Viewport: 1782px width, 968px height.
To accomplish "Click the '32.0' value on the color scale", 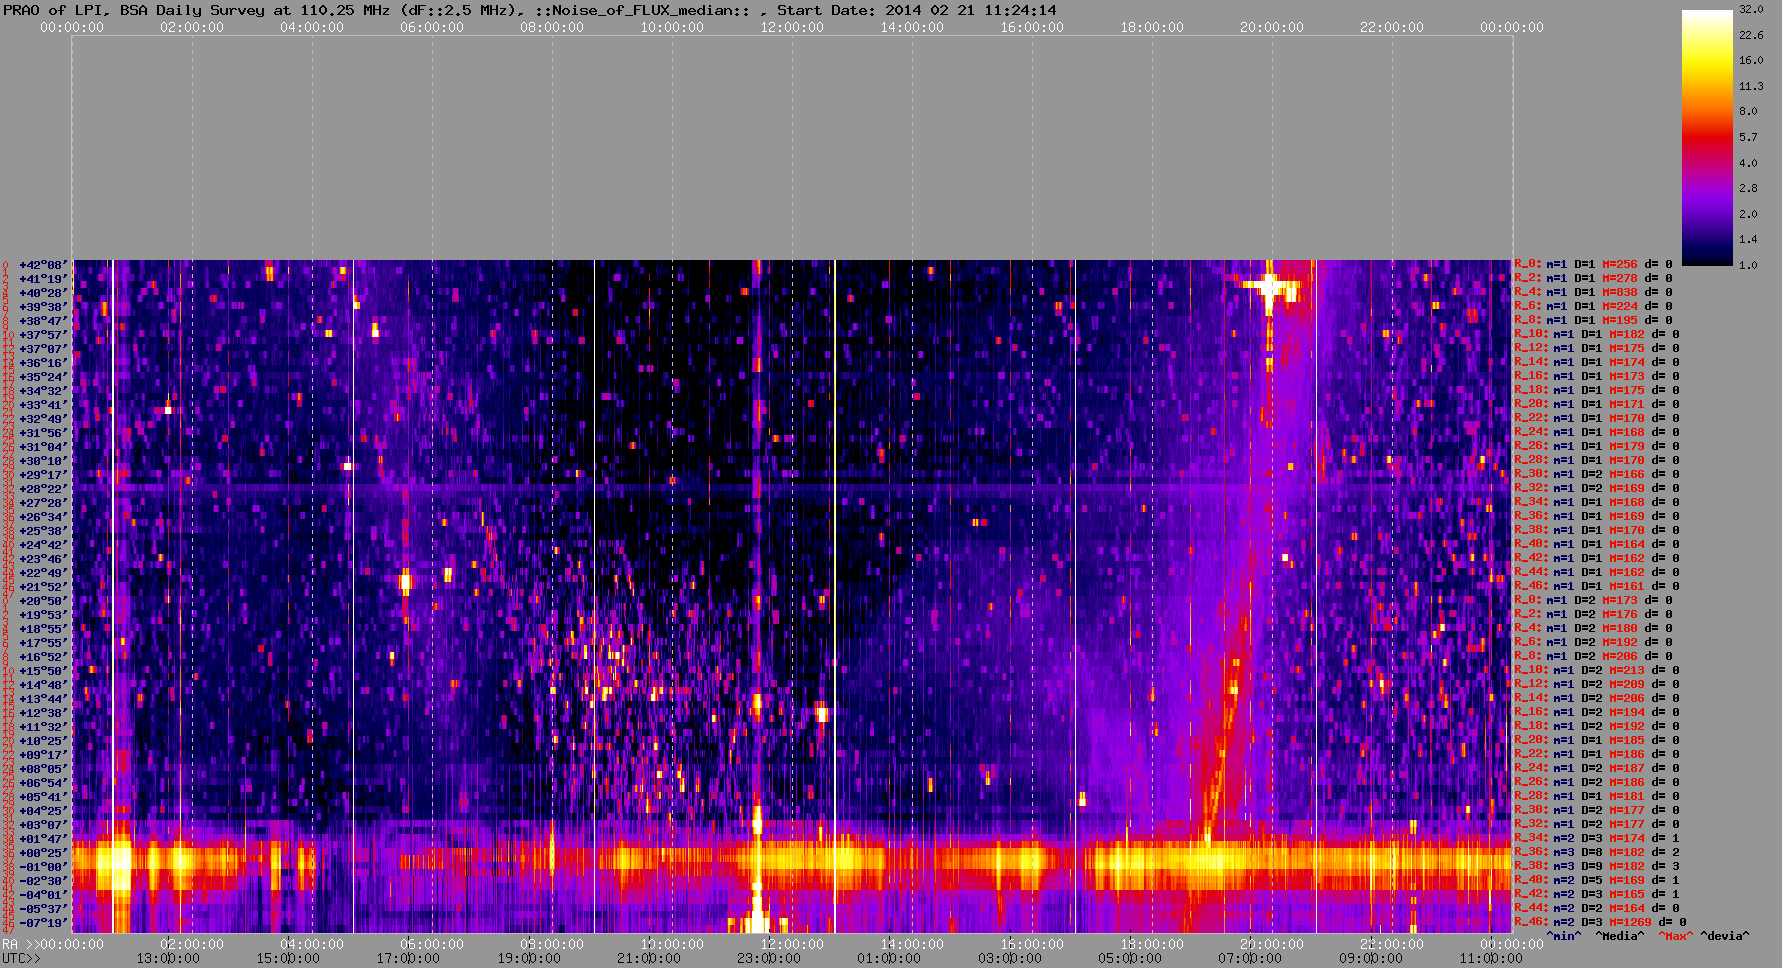I will click(x=1751, y=9).
